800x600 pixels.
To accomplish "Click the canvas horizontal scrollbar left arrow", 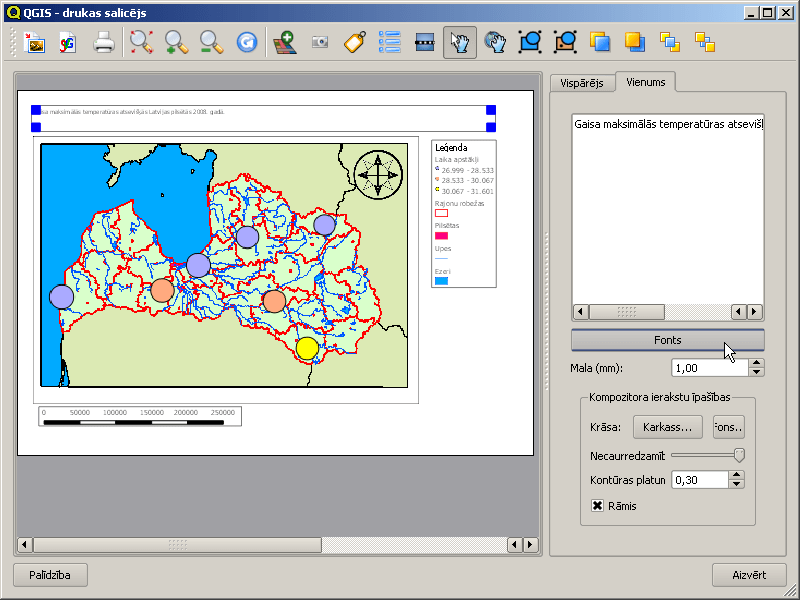I will click(24, 545).
